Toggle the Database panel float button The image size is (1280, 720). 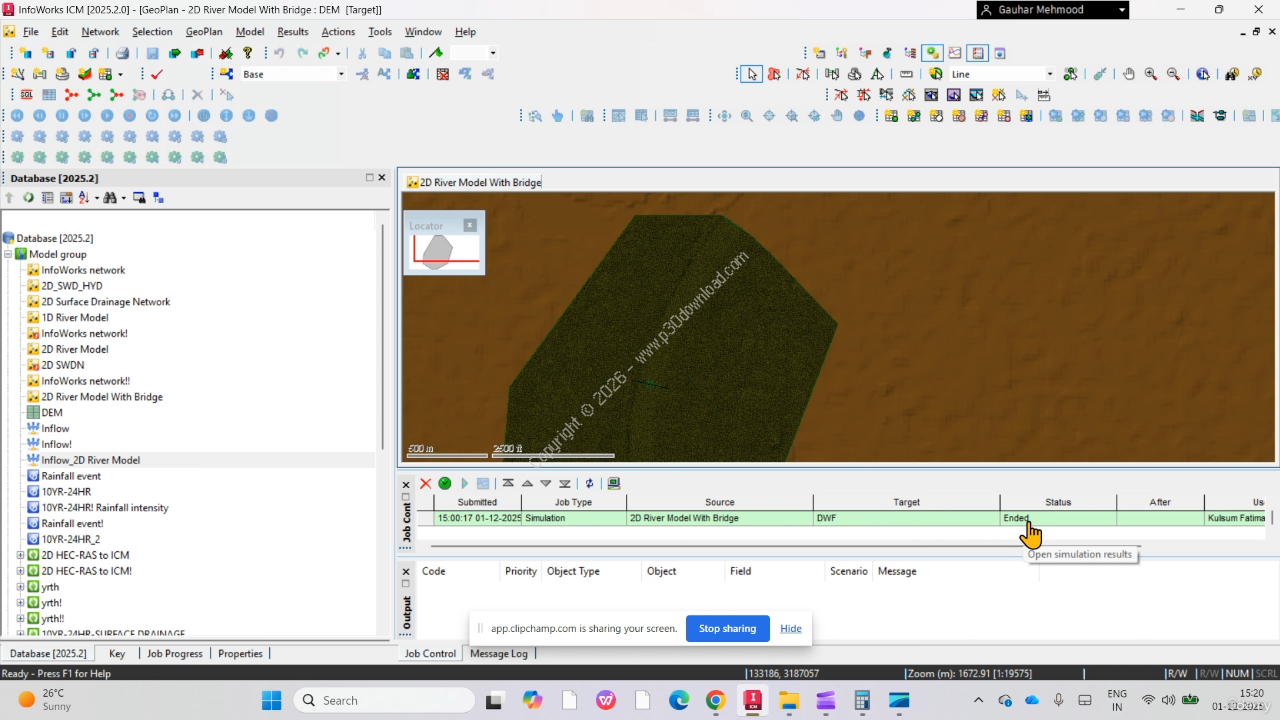tap(368, 178)
